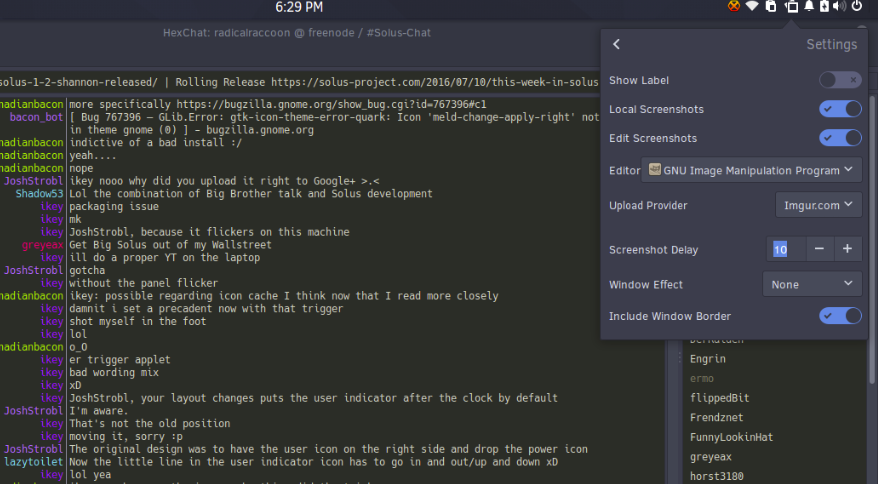878x484 pixels.
Task: Enable the Show Label switch
Action: (840, 80)
